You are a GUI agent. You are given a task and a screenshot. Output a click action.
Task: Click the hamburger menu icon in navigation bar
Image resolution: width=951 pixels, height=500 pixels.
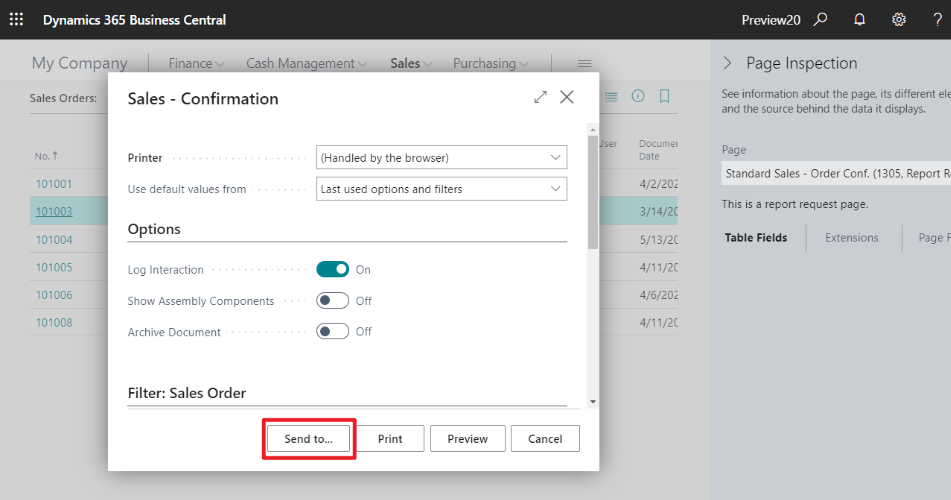tap(585, 64)
